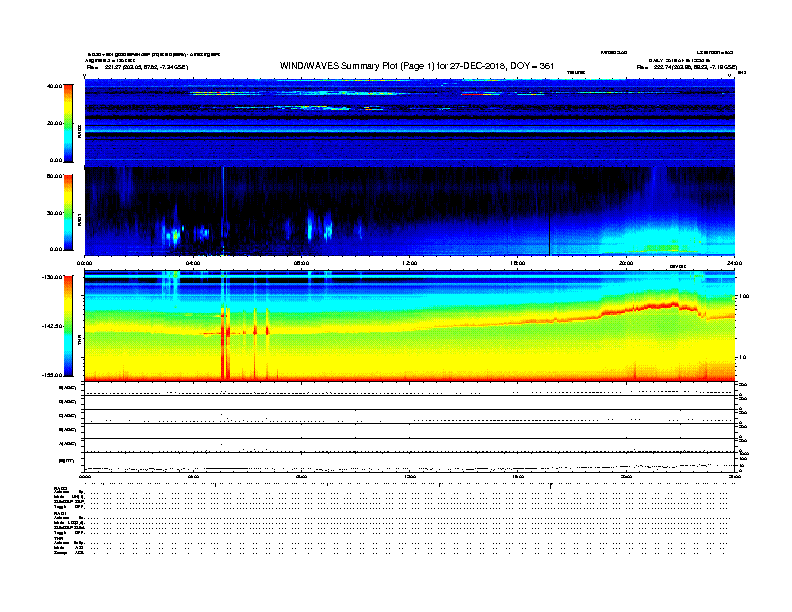
Task: Click the 30.00 label on RAD1 color scale
Action: tap(54, 213)
